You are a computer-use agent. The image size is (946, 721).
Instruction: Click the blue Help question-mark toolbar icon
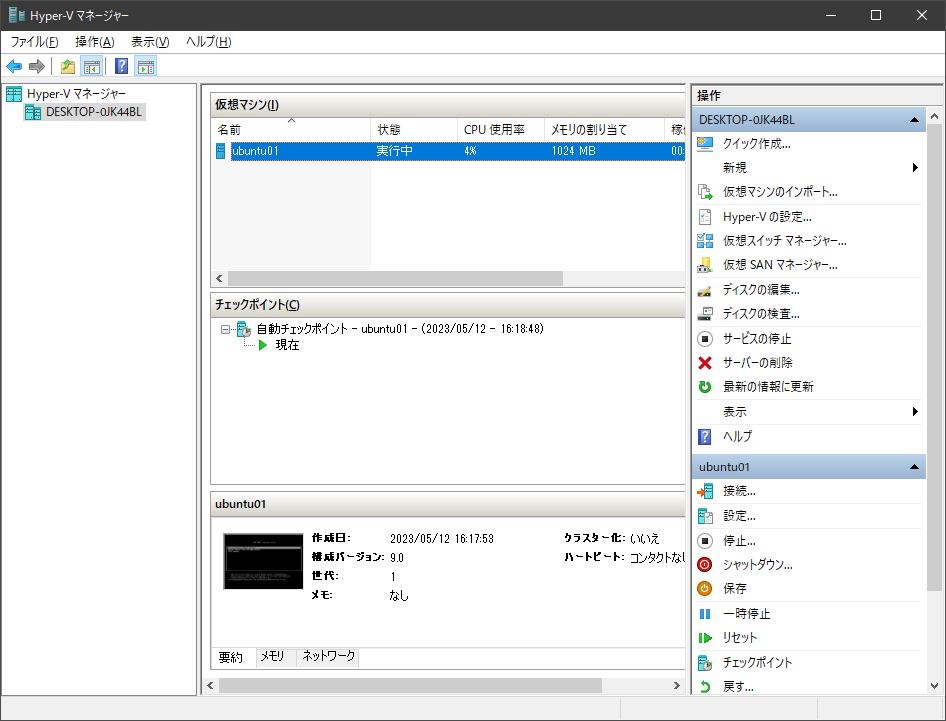pyautogui.click(x=121, y=66)
